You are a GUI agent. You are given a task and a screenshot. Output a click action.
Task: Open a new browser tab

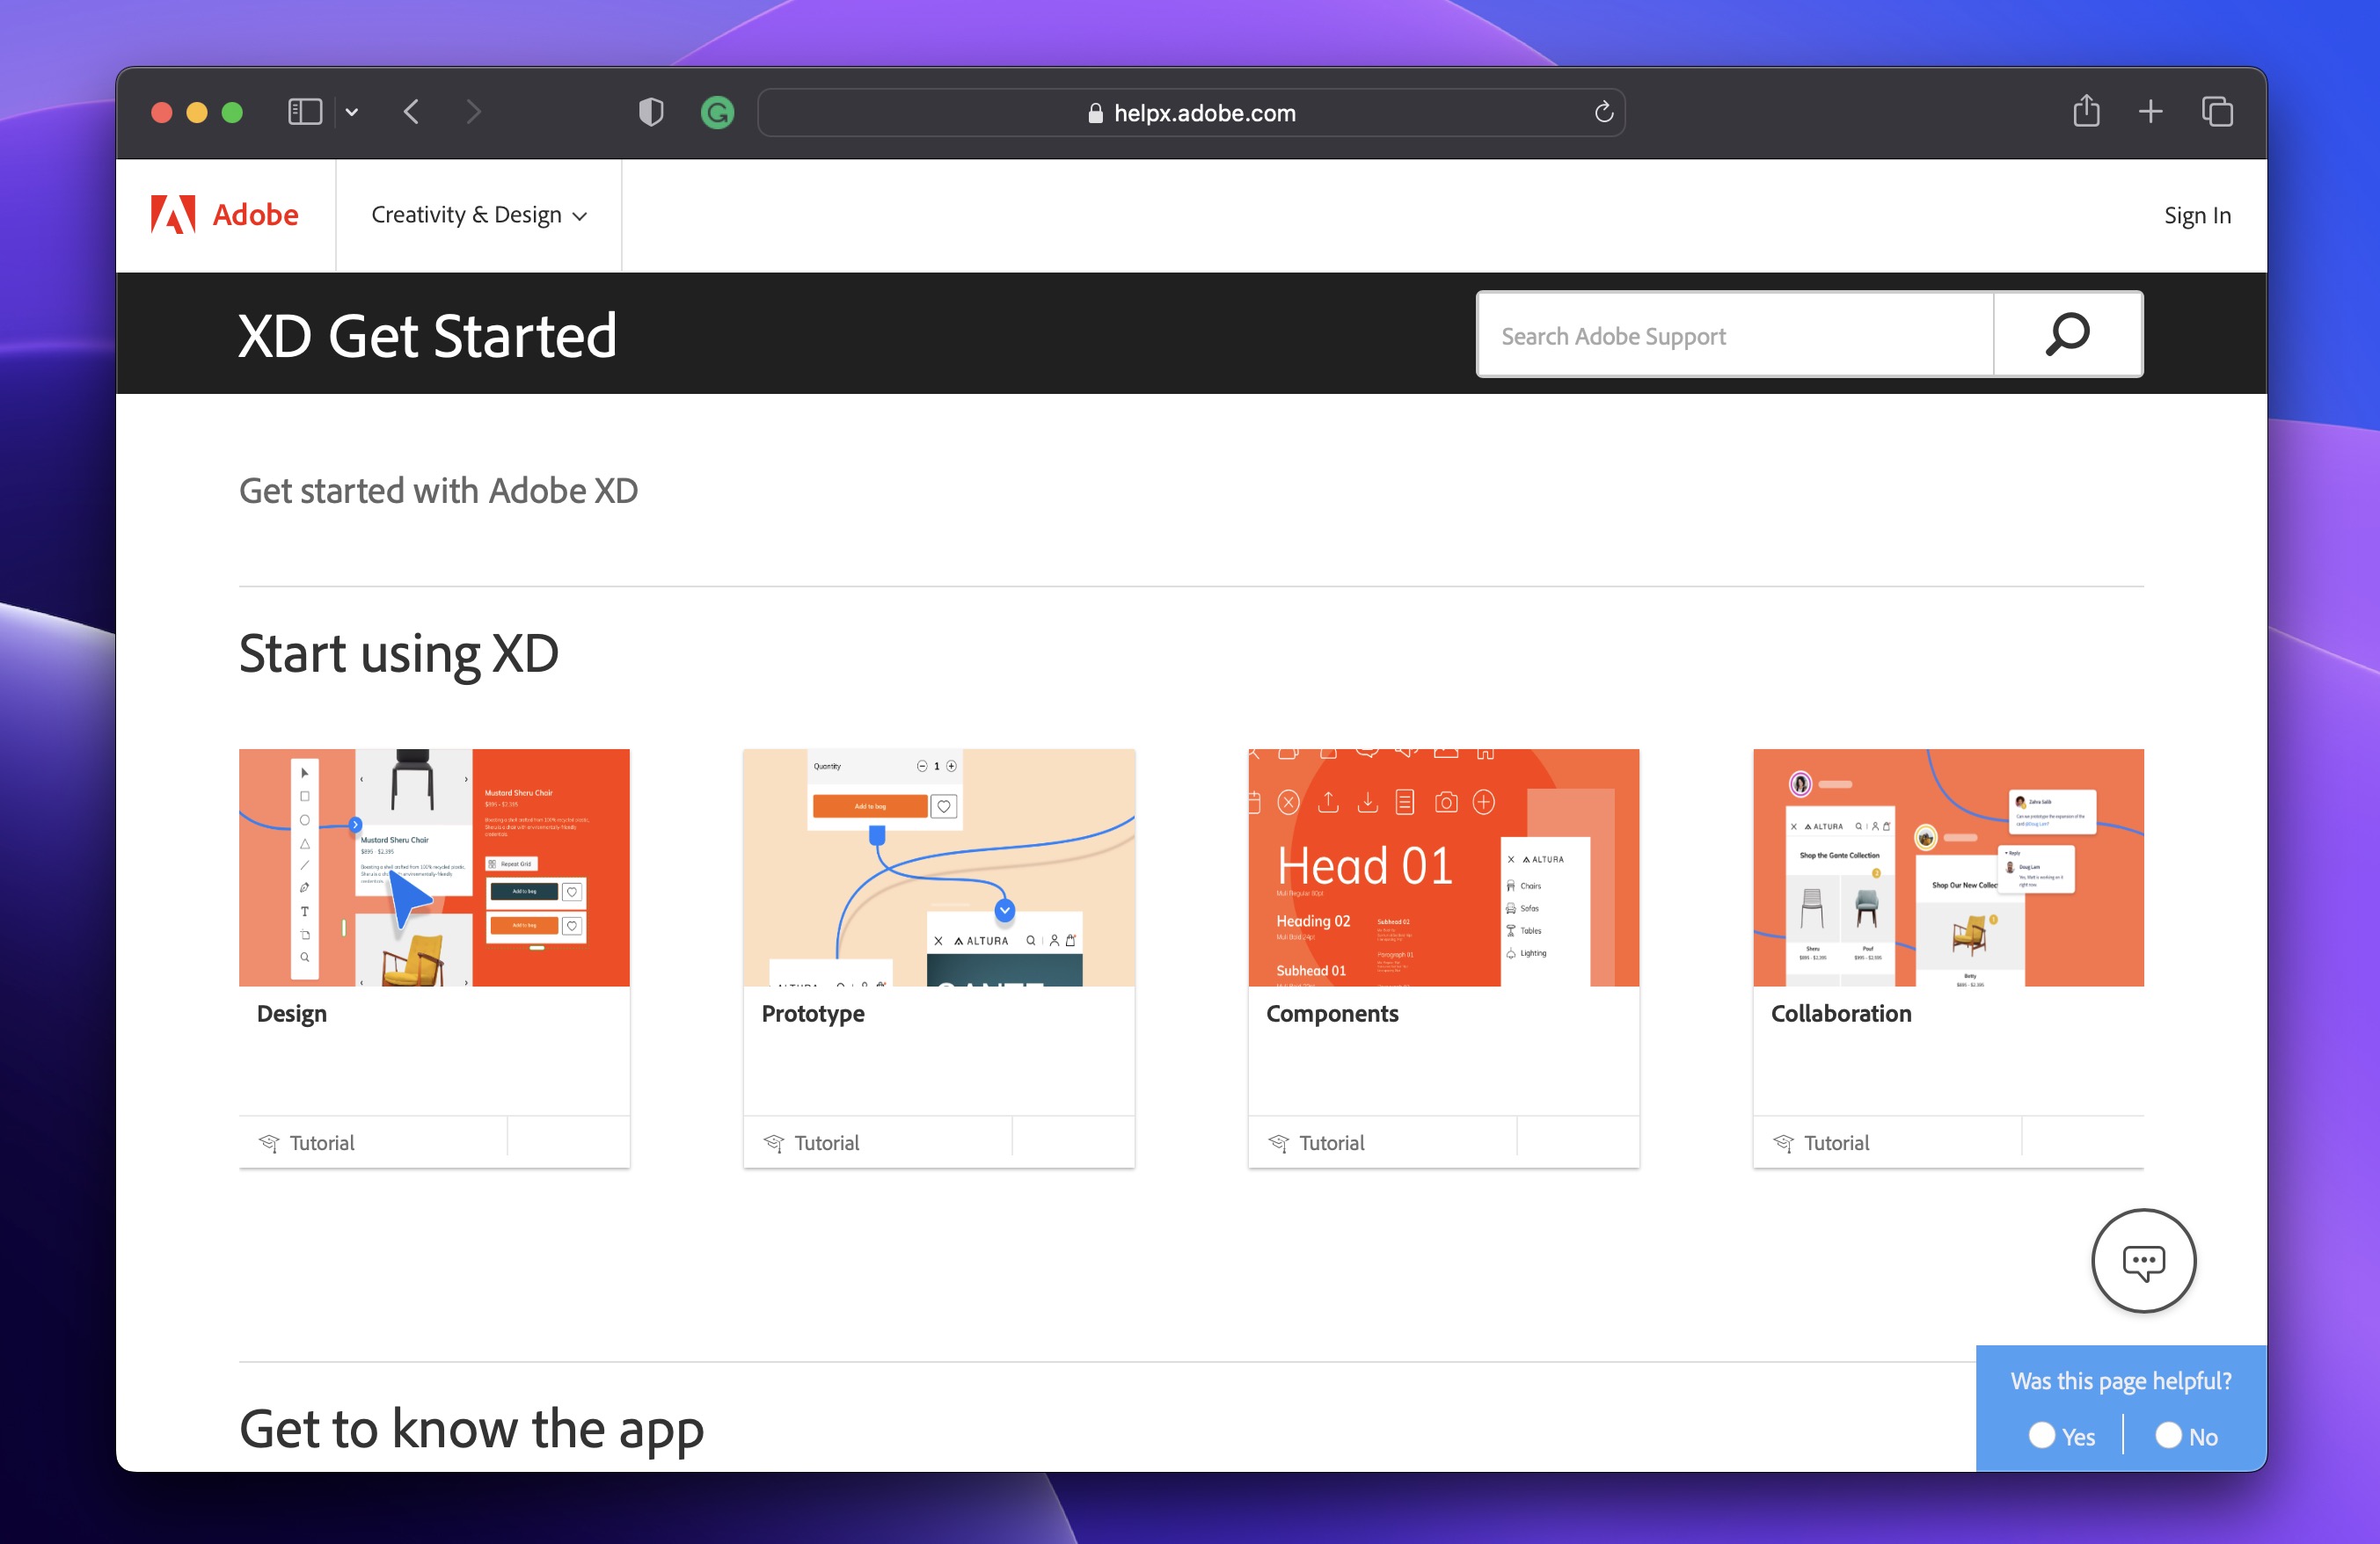2151,112
